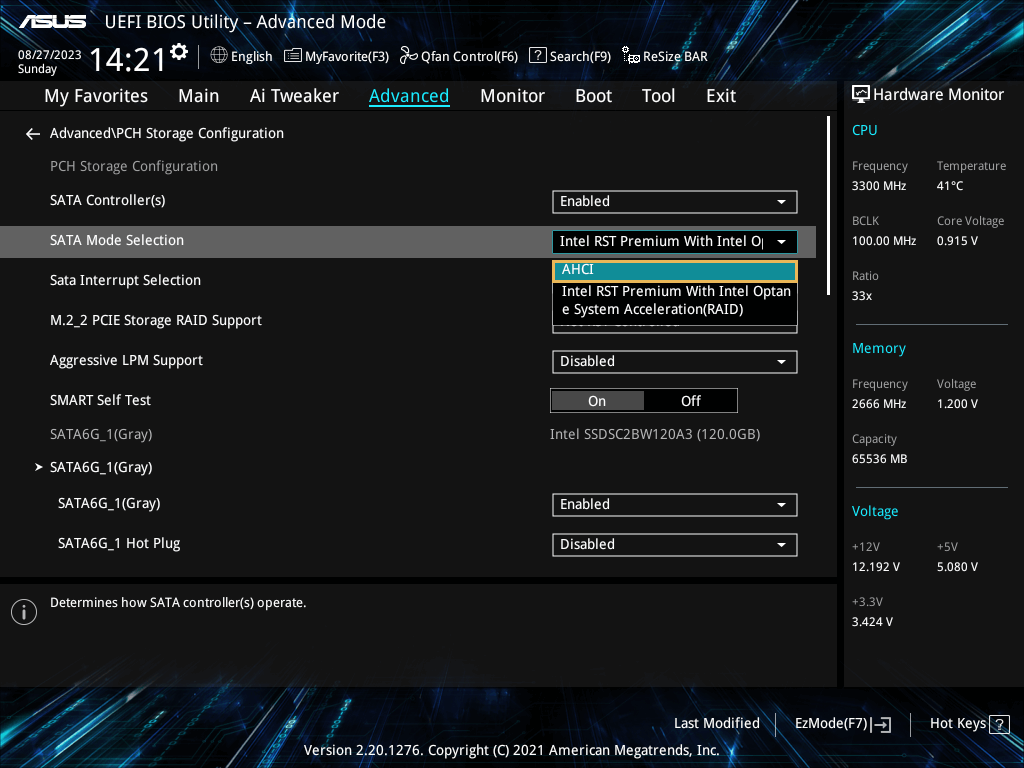
Task: Click the EzMode exit arrow icon
Action: [881, 724]
